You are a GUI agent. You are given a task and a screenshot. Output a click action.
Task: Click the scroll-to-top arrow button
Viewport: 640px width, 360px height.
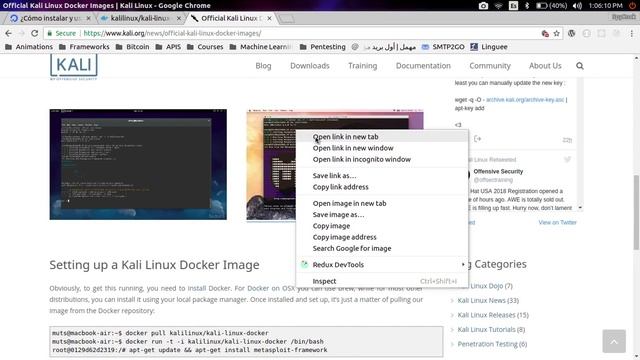tap(614, 341)
